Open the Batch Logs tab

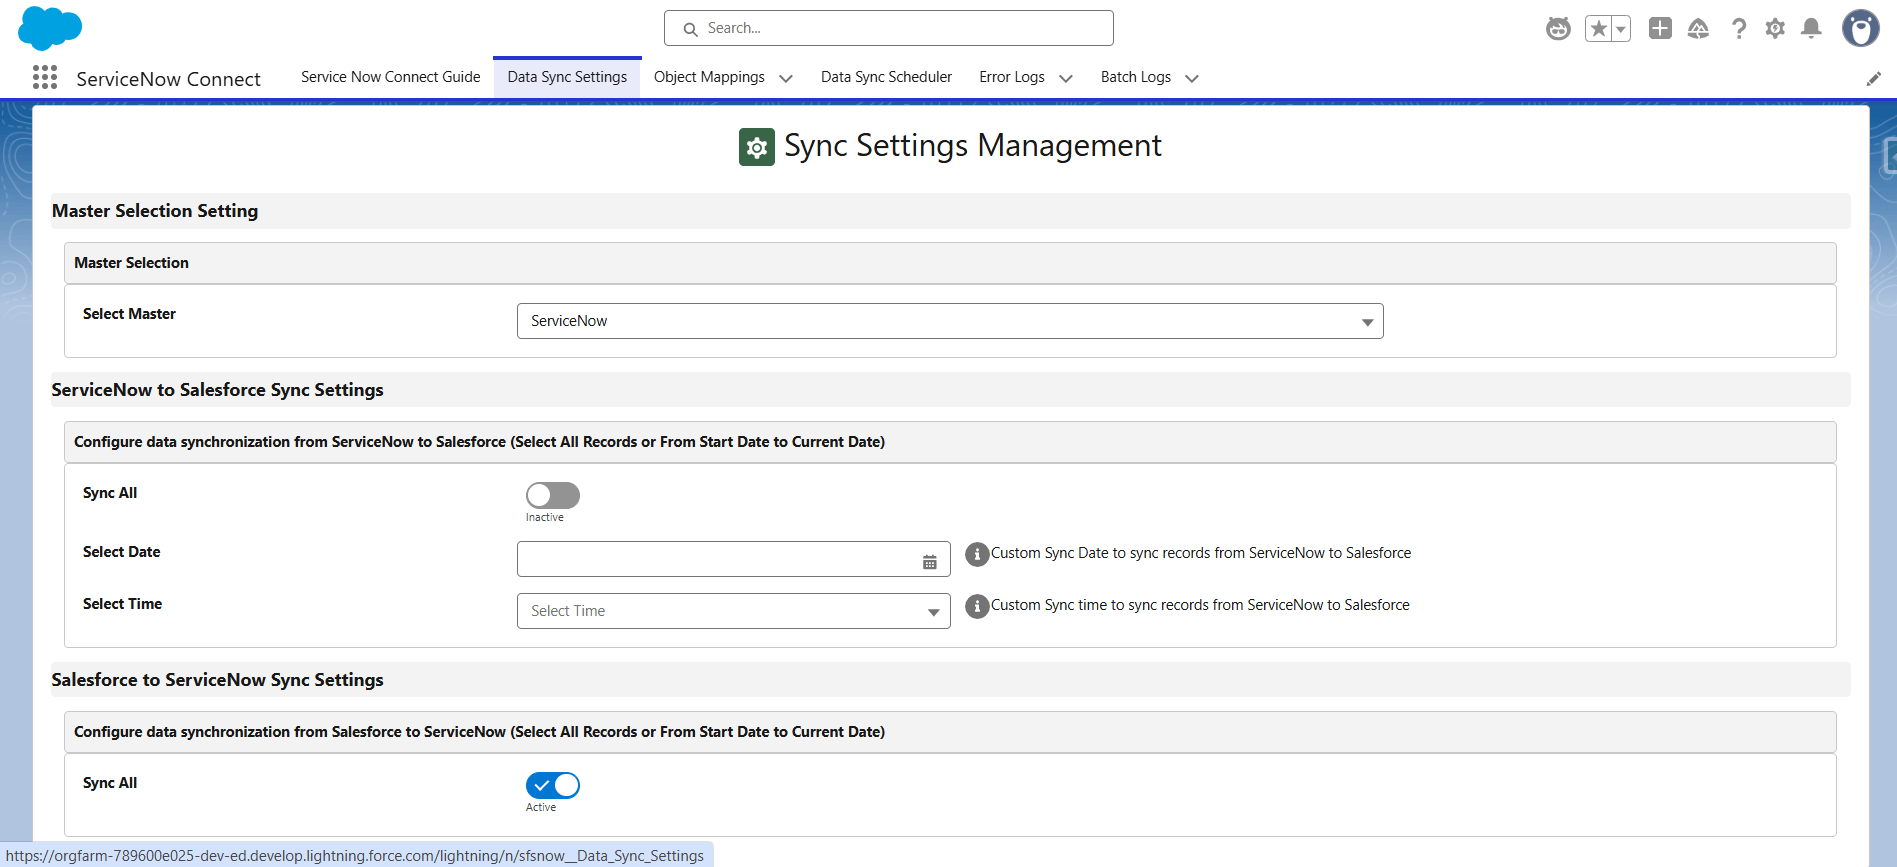coord(1136,77)
